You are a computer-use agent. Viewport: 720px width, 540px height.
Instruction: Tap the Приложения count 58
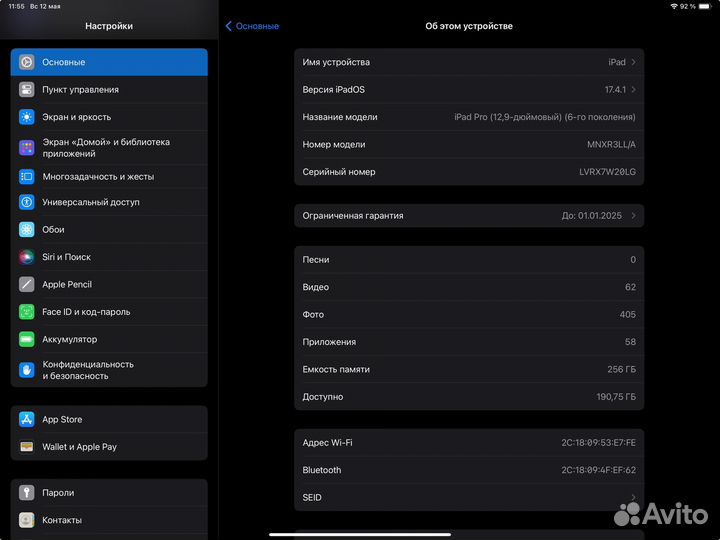click(x=630, y=342)
